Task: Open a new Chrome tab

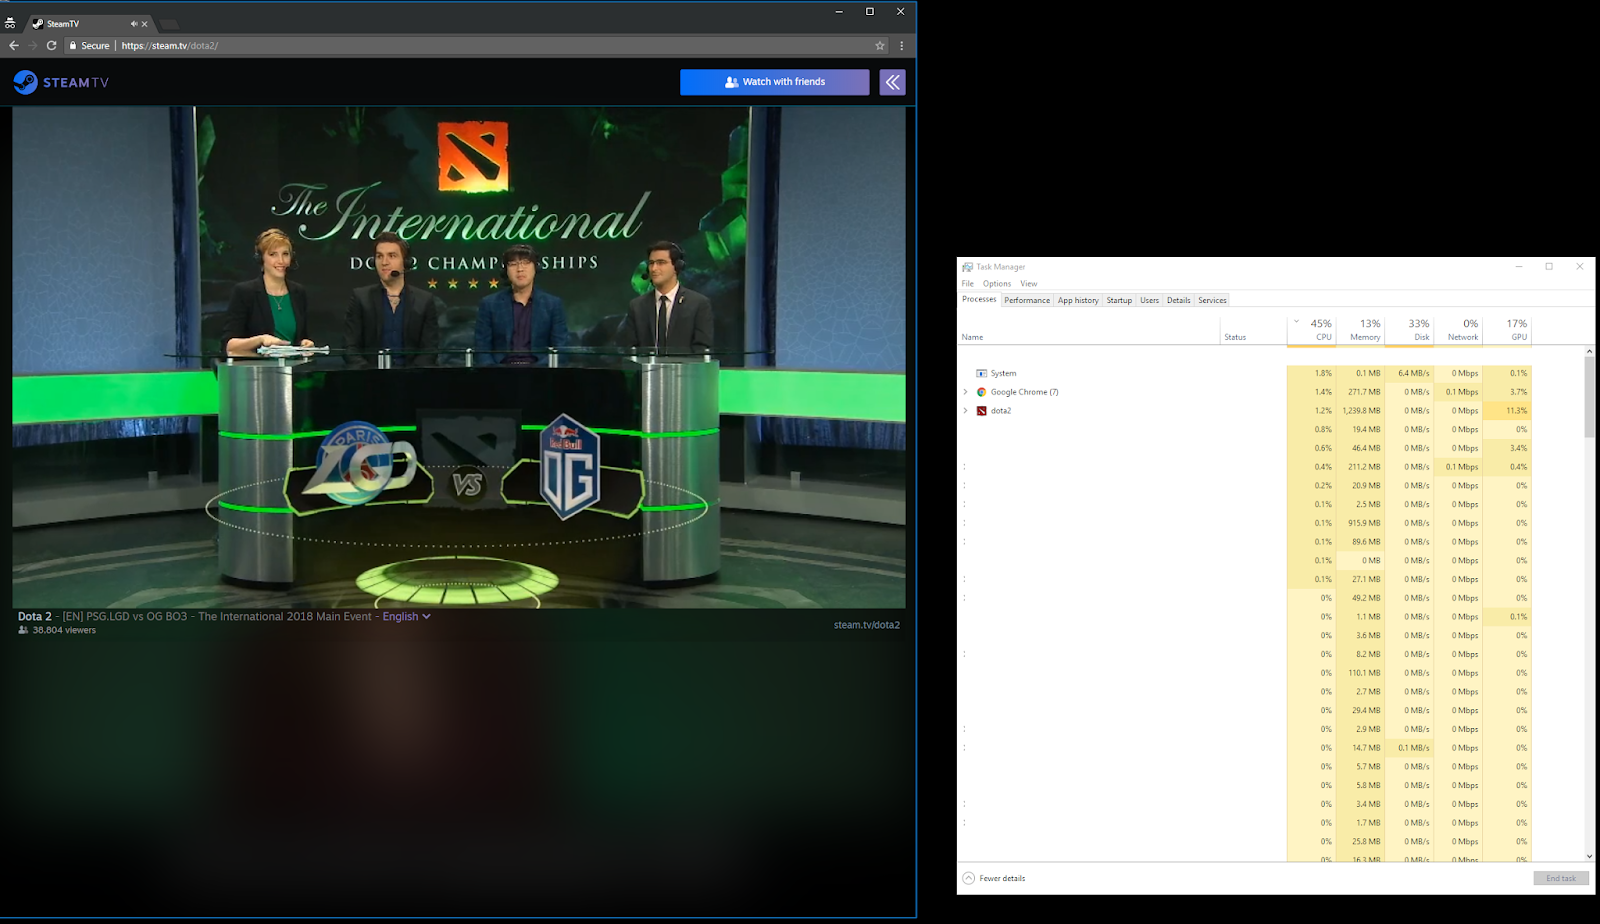Action: point(169,23)
